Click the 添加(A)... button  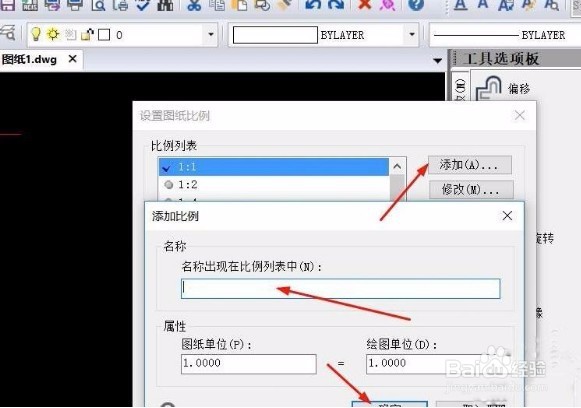[469, 165]
